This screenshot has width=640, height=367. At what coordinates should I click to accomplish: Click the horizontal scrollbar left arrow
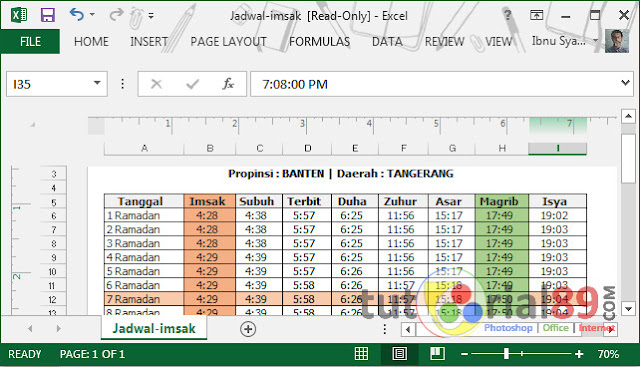[408, 329]
